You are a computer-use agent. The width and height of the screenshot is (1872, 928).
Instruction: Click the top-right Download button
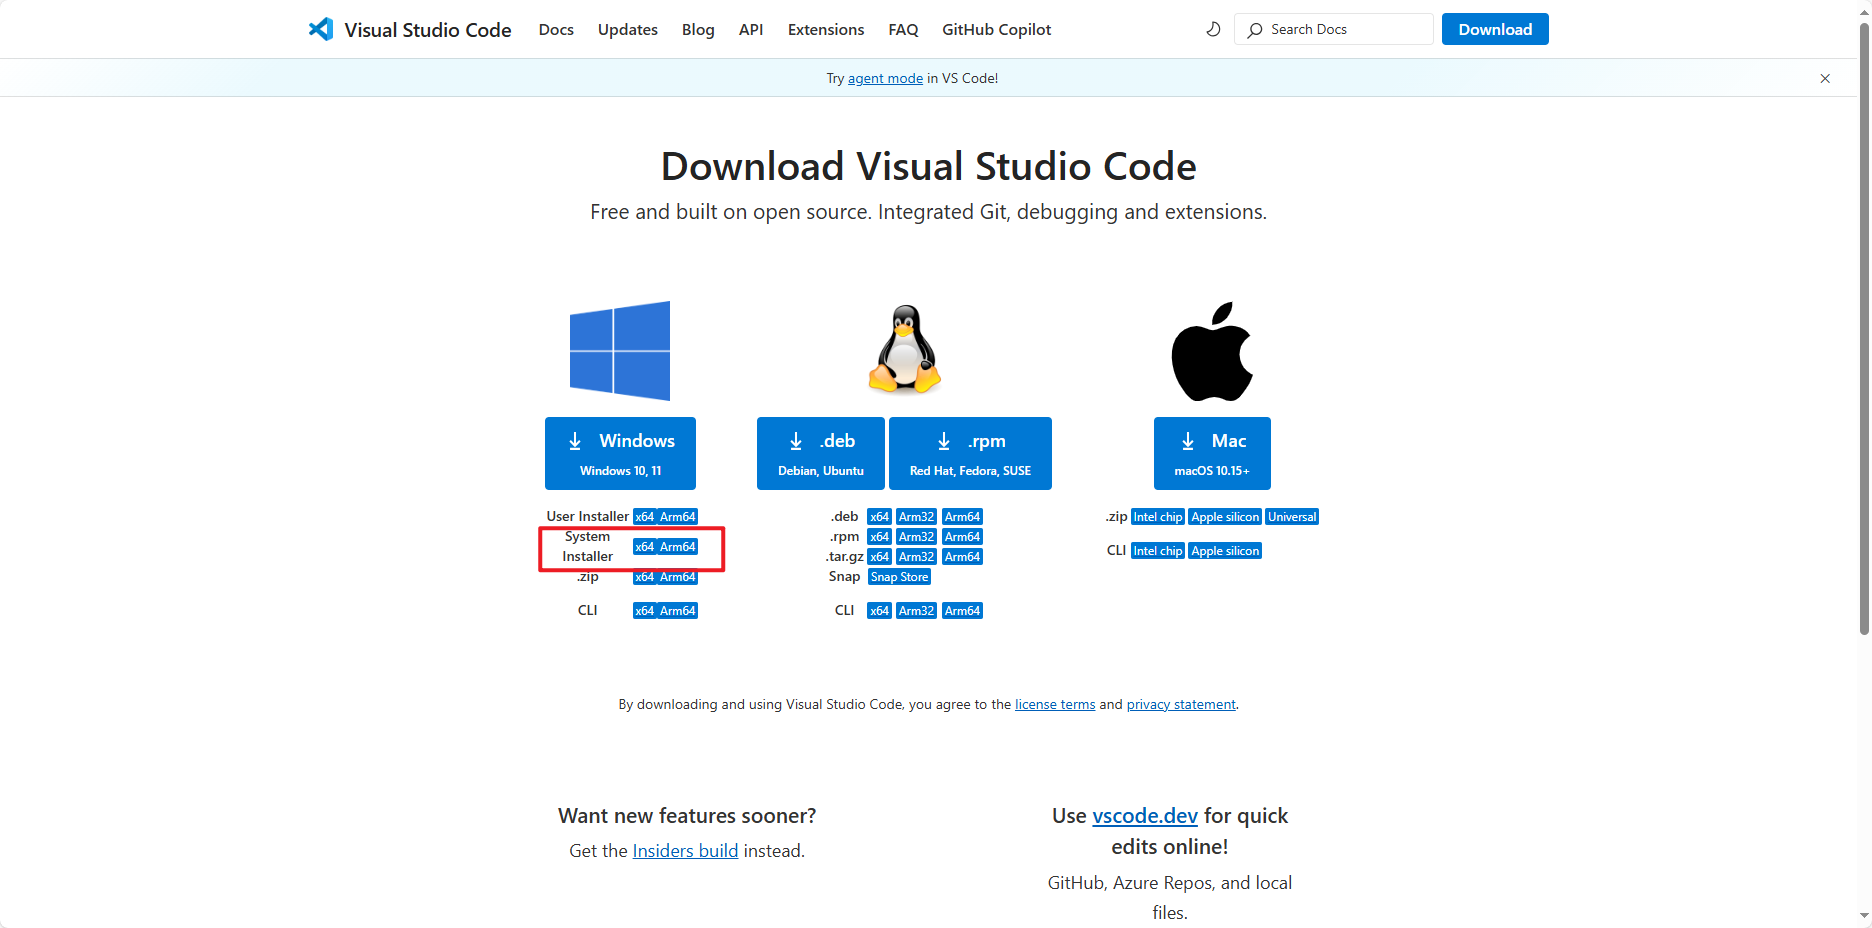click(1495, 29)
